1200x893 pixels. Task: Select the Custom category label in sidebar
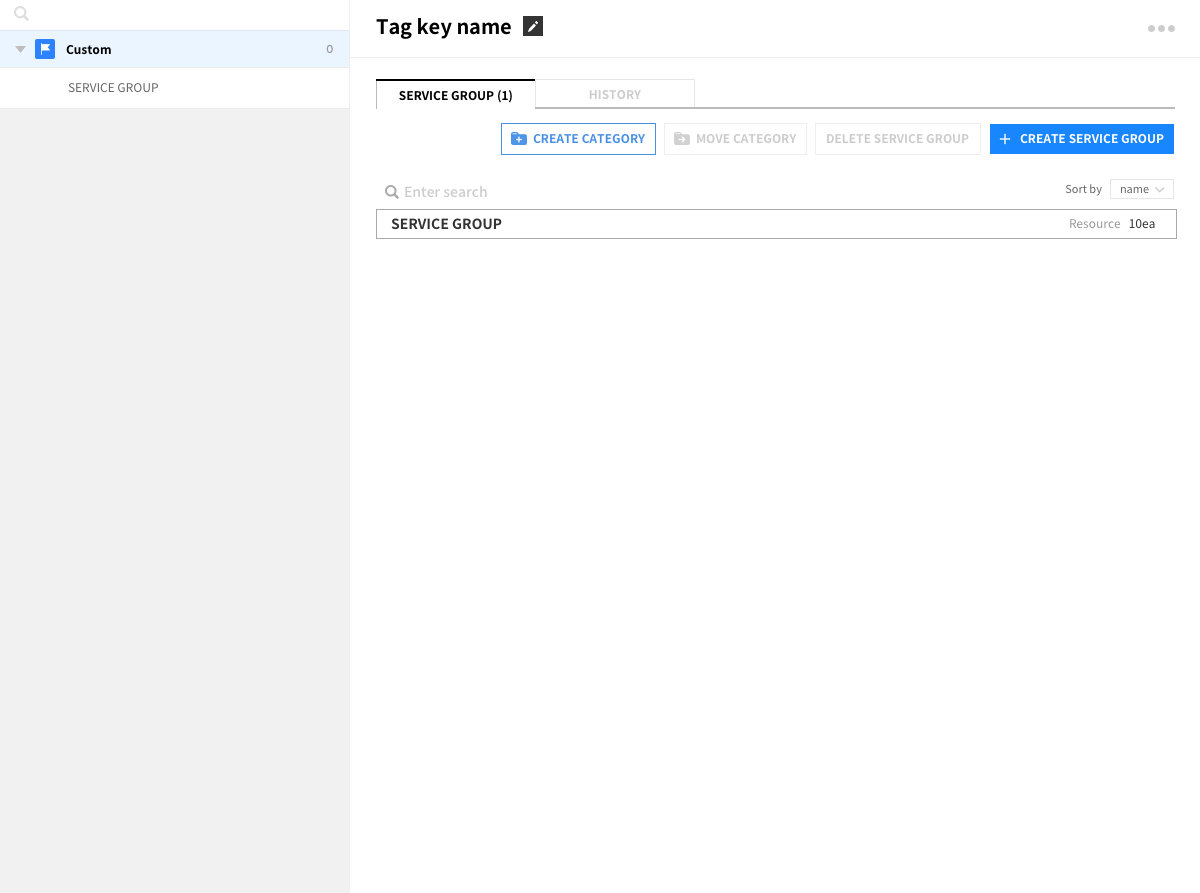click(89, 49)
